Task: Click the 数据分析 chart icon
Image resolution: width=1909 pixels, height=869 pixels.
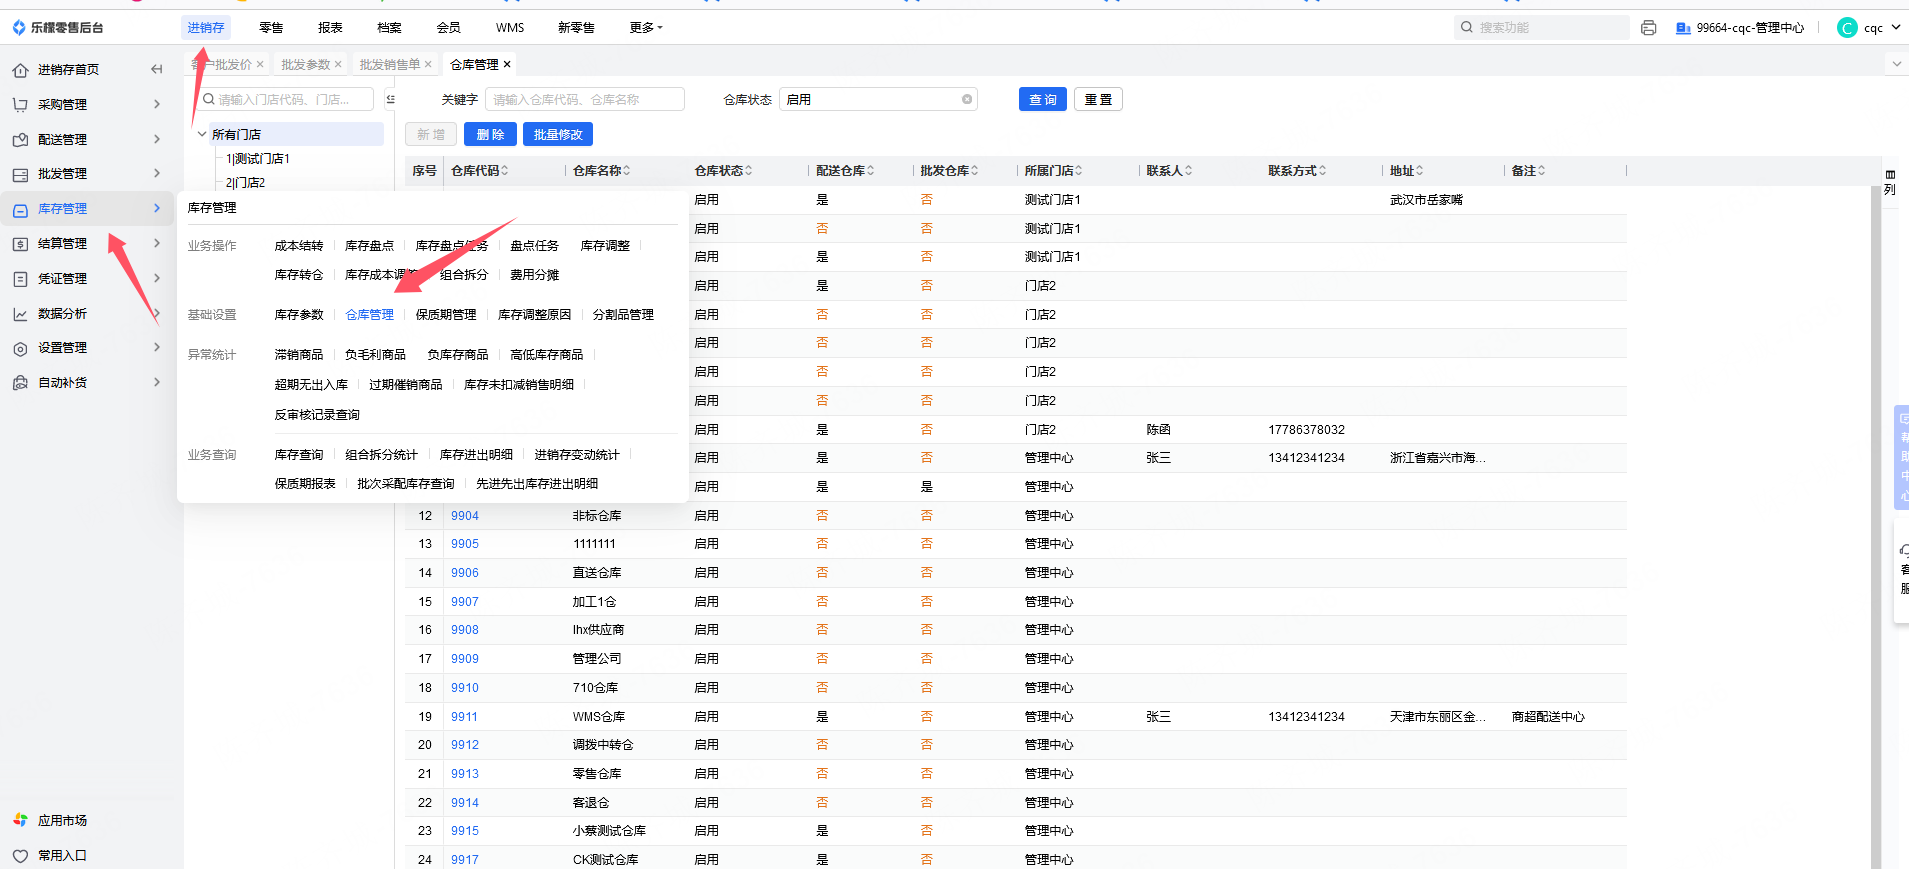Action: coord(20,314)
